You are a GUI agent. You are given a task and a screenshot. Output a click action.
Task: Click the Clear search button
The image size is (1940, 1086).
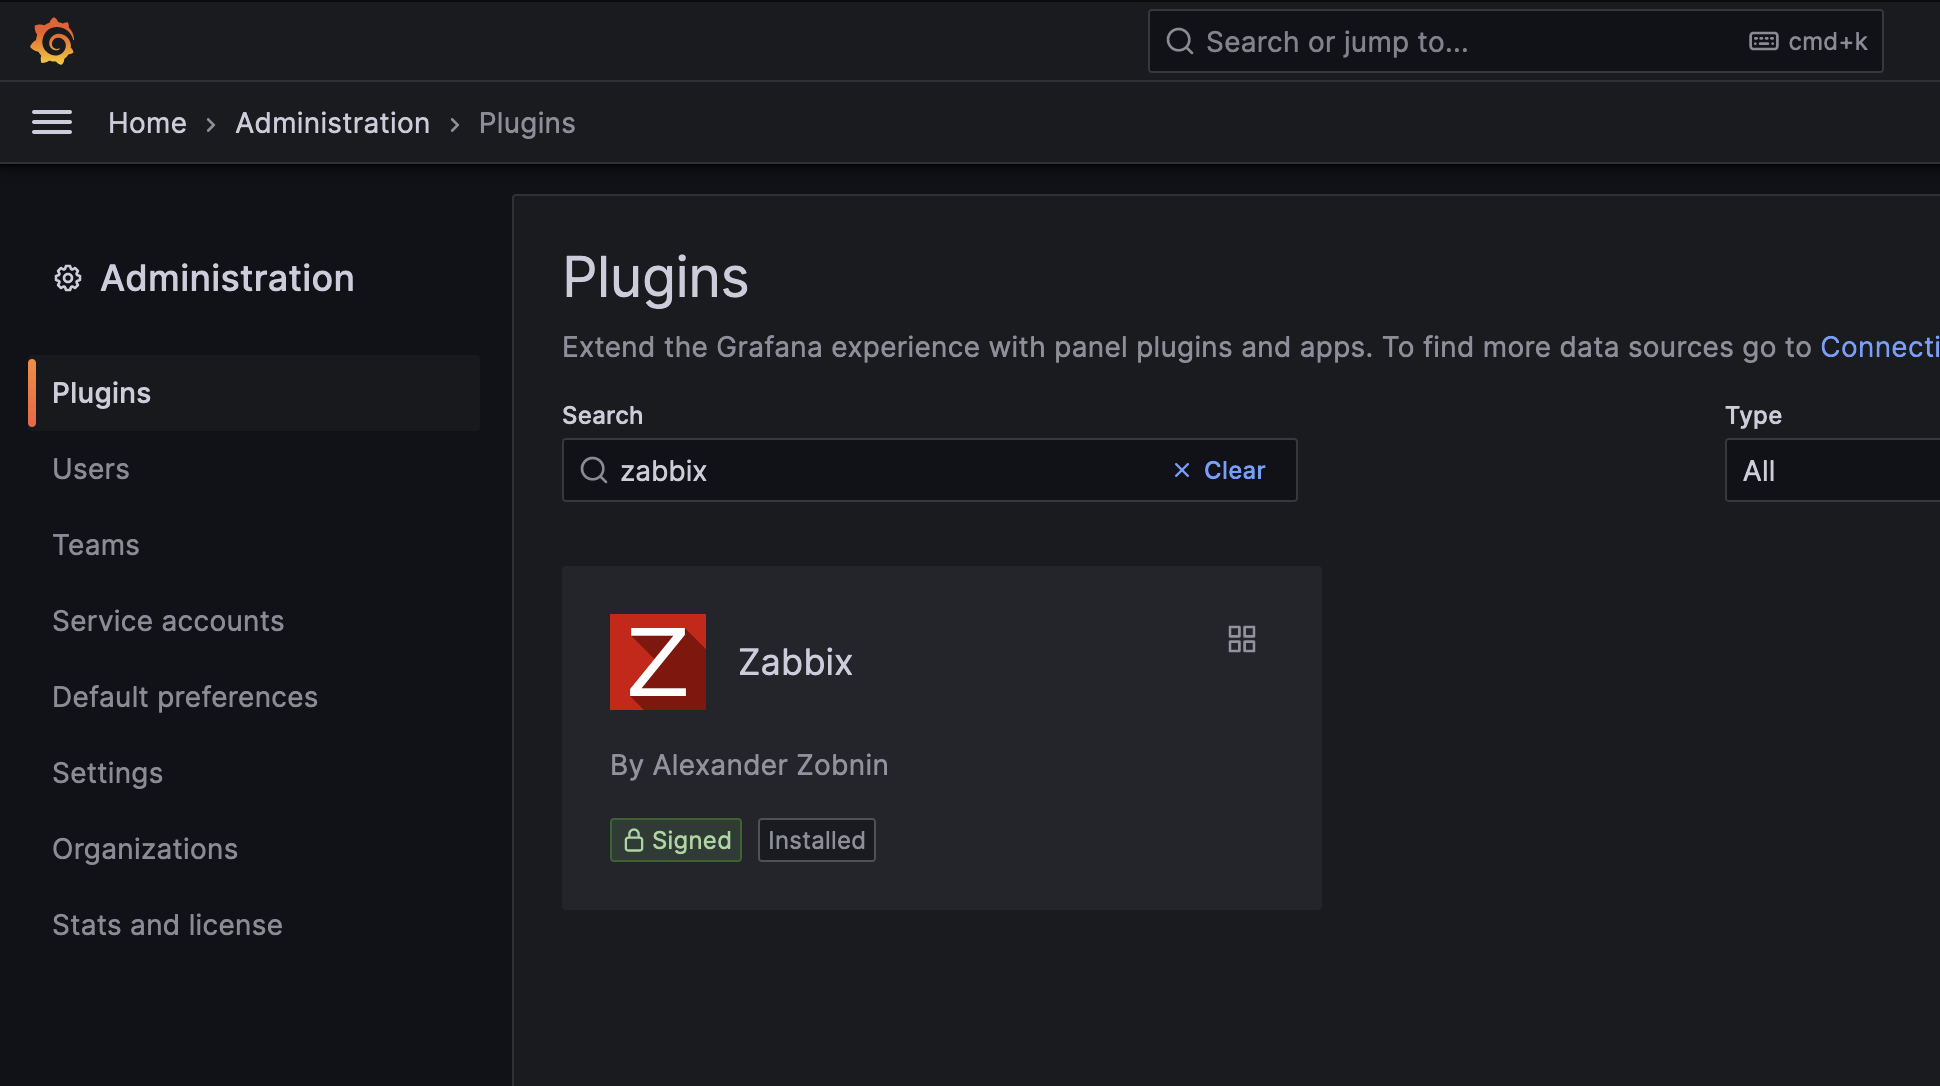click(x=1234, y=470)
